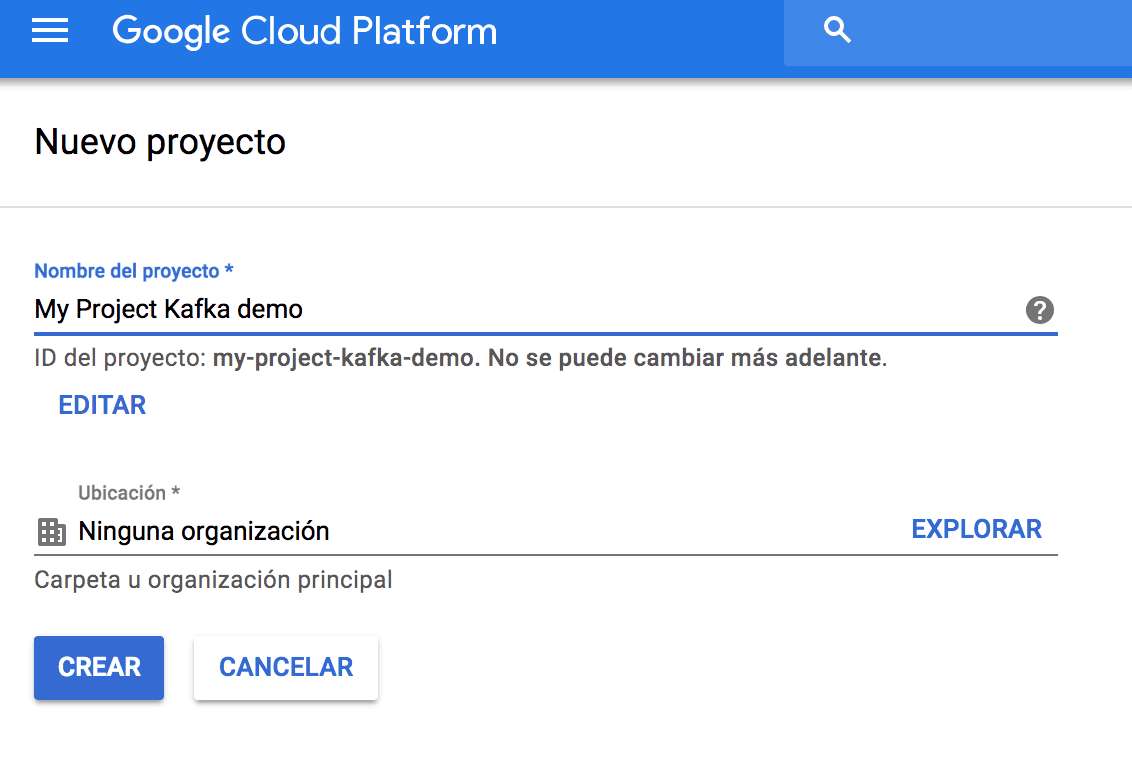Click the Ubicación label
The height and width of the screenshot is (774, 1132).
tap(129, 493)
